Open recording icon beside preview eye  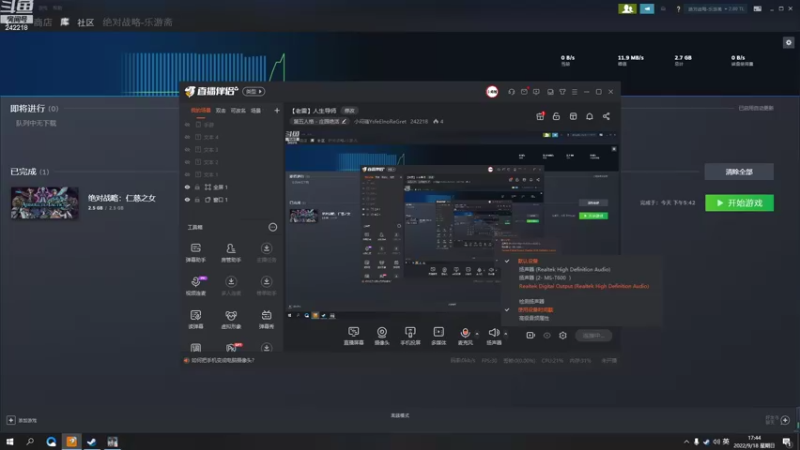531,335
